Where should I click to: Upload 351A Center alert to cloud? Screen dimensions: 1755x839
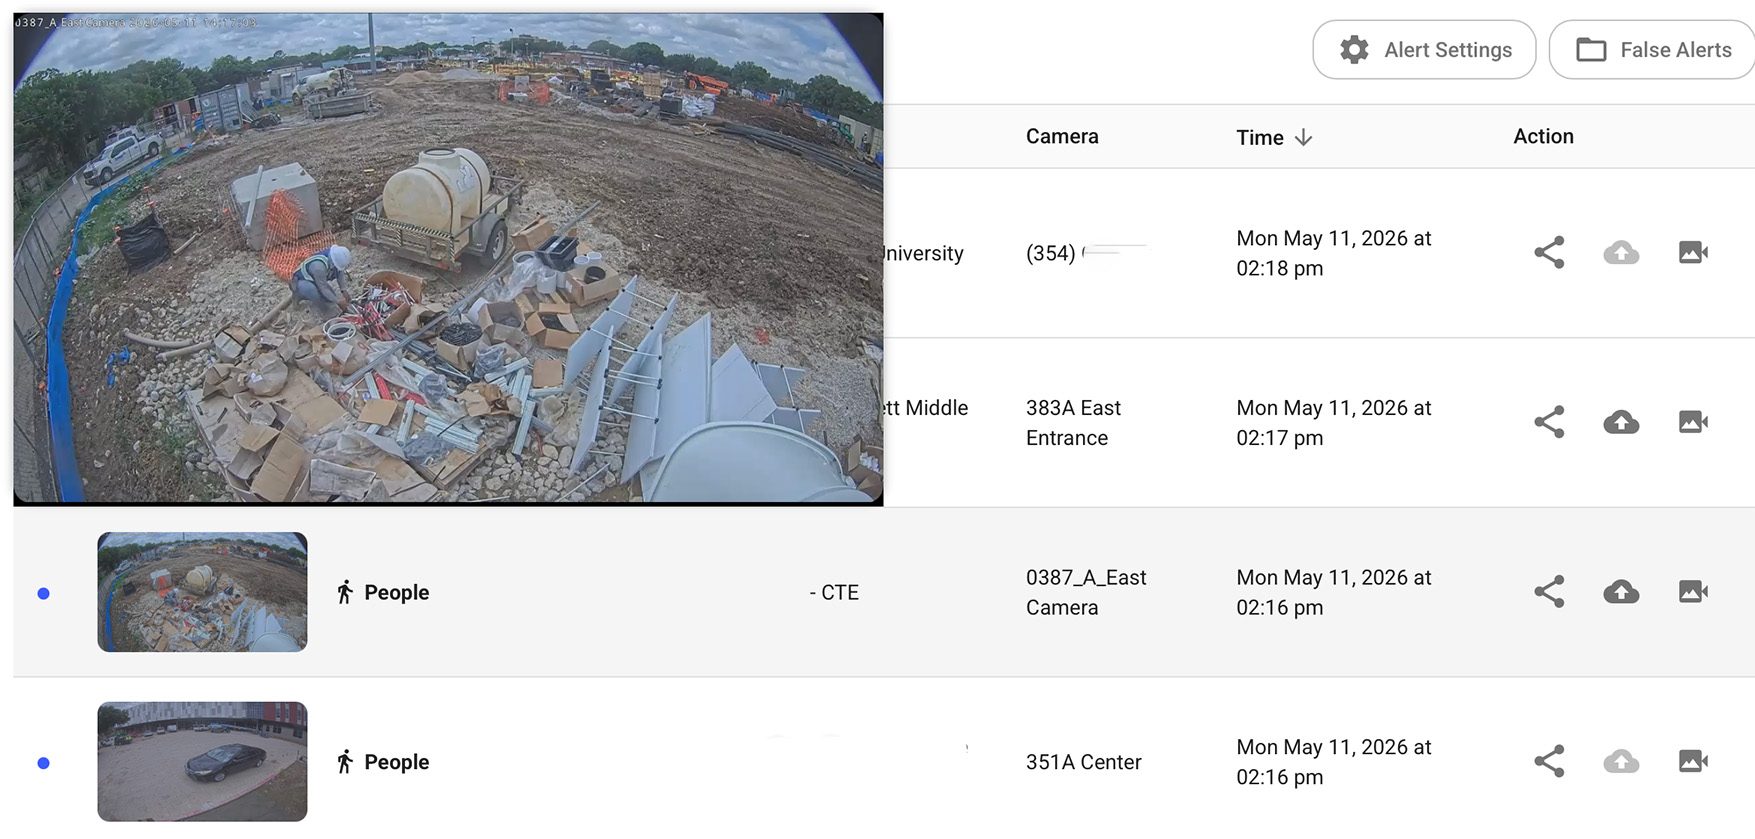1621,761
